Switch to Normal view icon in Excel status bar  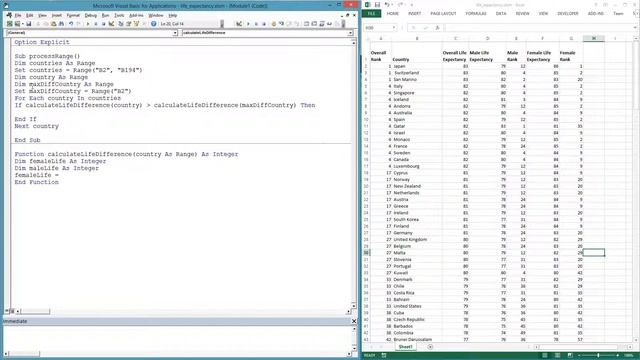(544, 356)
